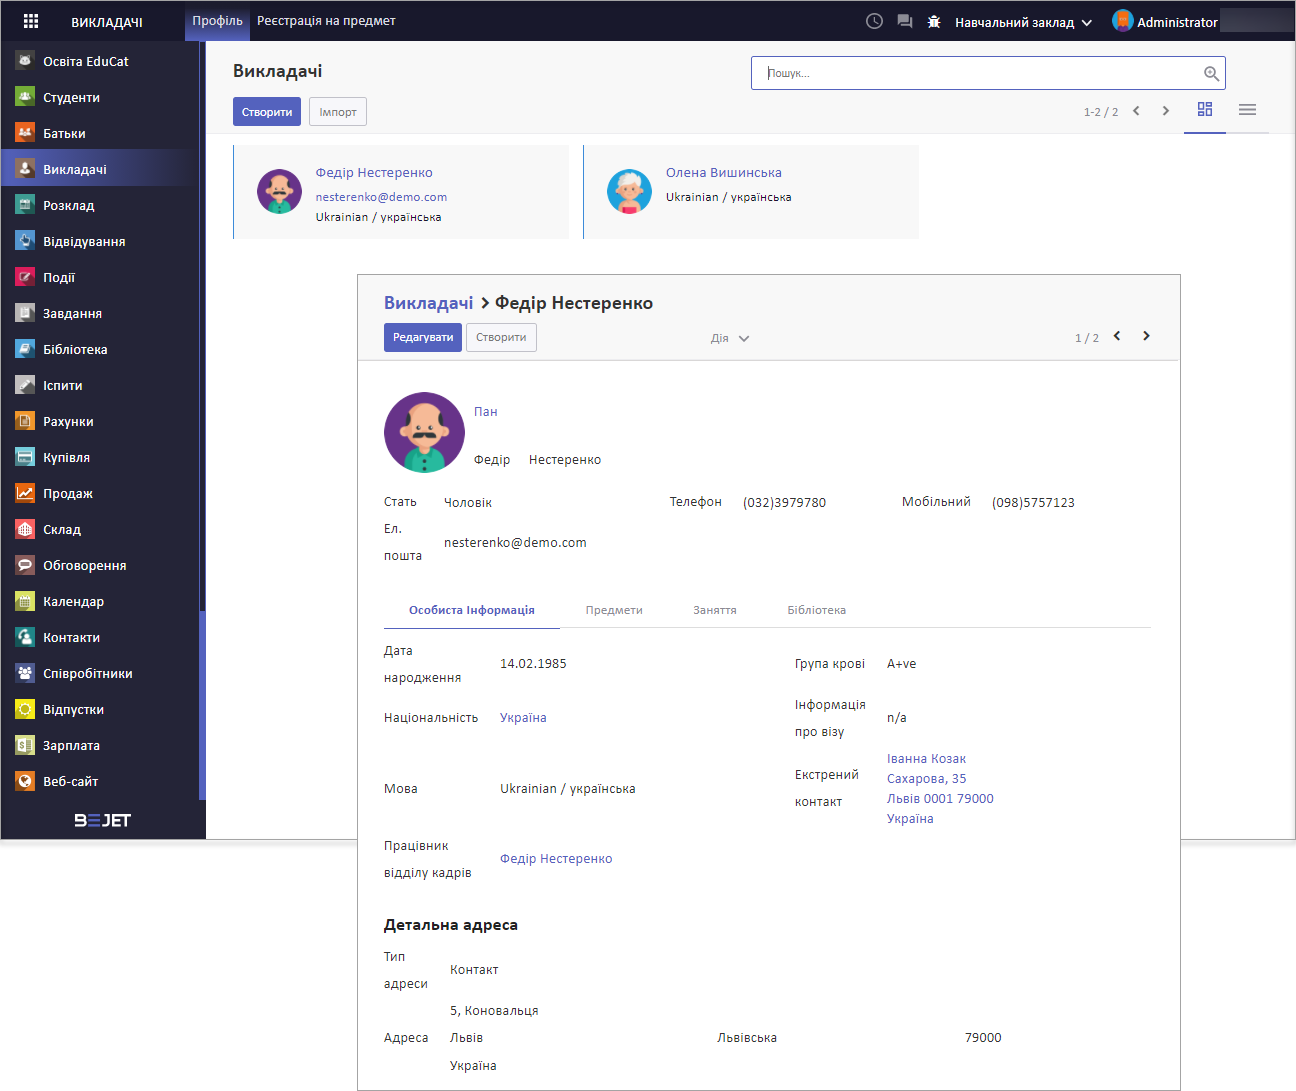Image resolution: width=1296 pixels, height=1091 pixels.
Task: Open Реєстрація на предмет menu
Action: [x=326, y=21]
